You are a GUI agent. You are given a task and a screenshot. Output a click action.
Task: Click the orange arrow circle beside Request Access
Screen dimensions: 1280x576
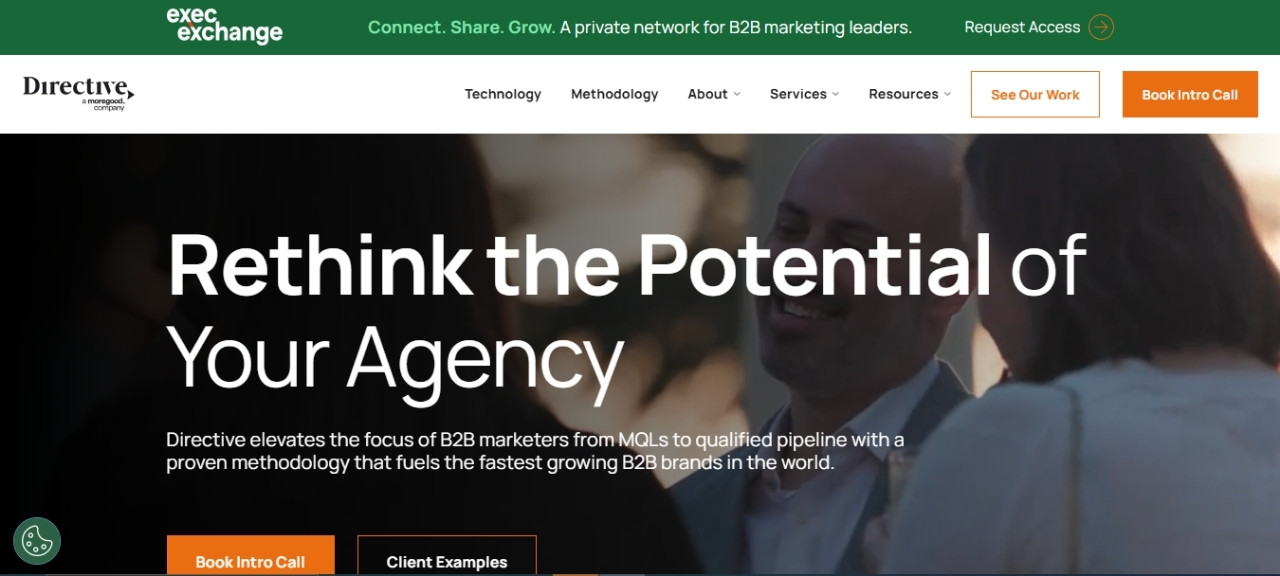click(x=1101, y=27)
